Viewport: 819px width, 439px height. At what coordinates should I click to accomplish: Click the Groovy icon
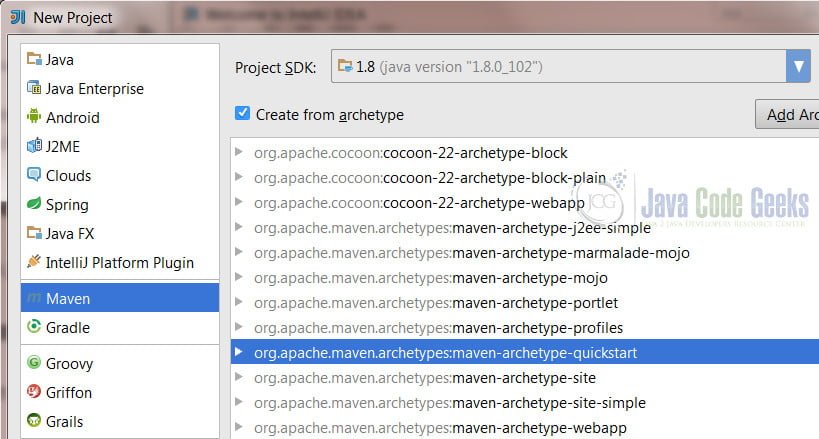(x=34, y=363)
